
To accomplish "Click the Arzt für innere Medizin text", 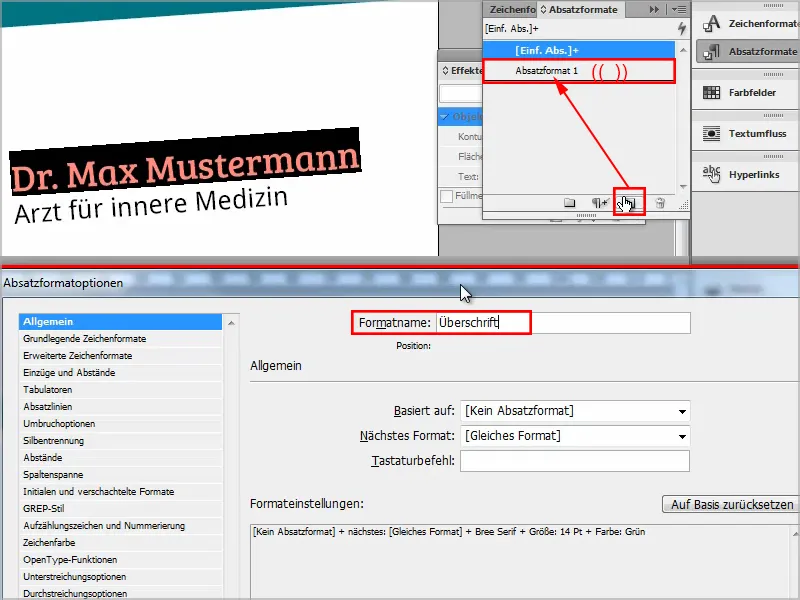I will (152, 205).
